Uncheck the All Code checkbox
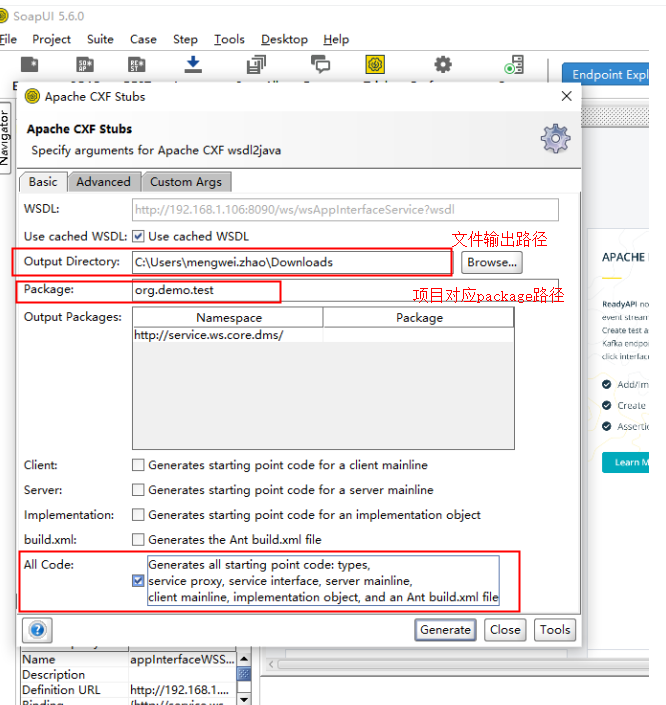Image resolution: width=666 pixels, height=705 pixels. [138, 580]
